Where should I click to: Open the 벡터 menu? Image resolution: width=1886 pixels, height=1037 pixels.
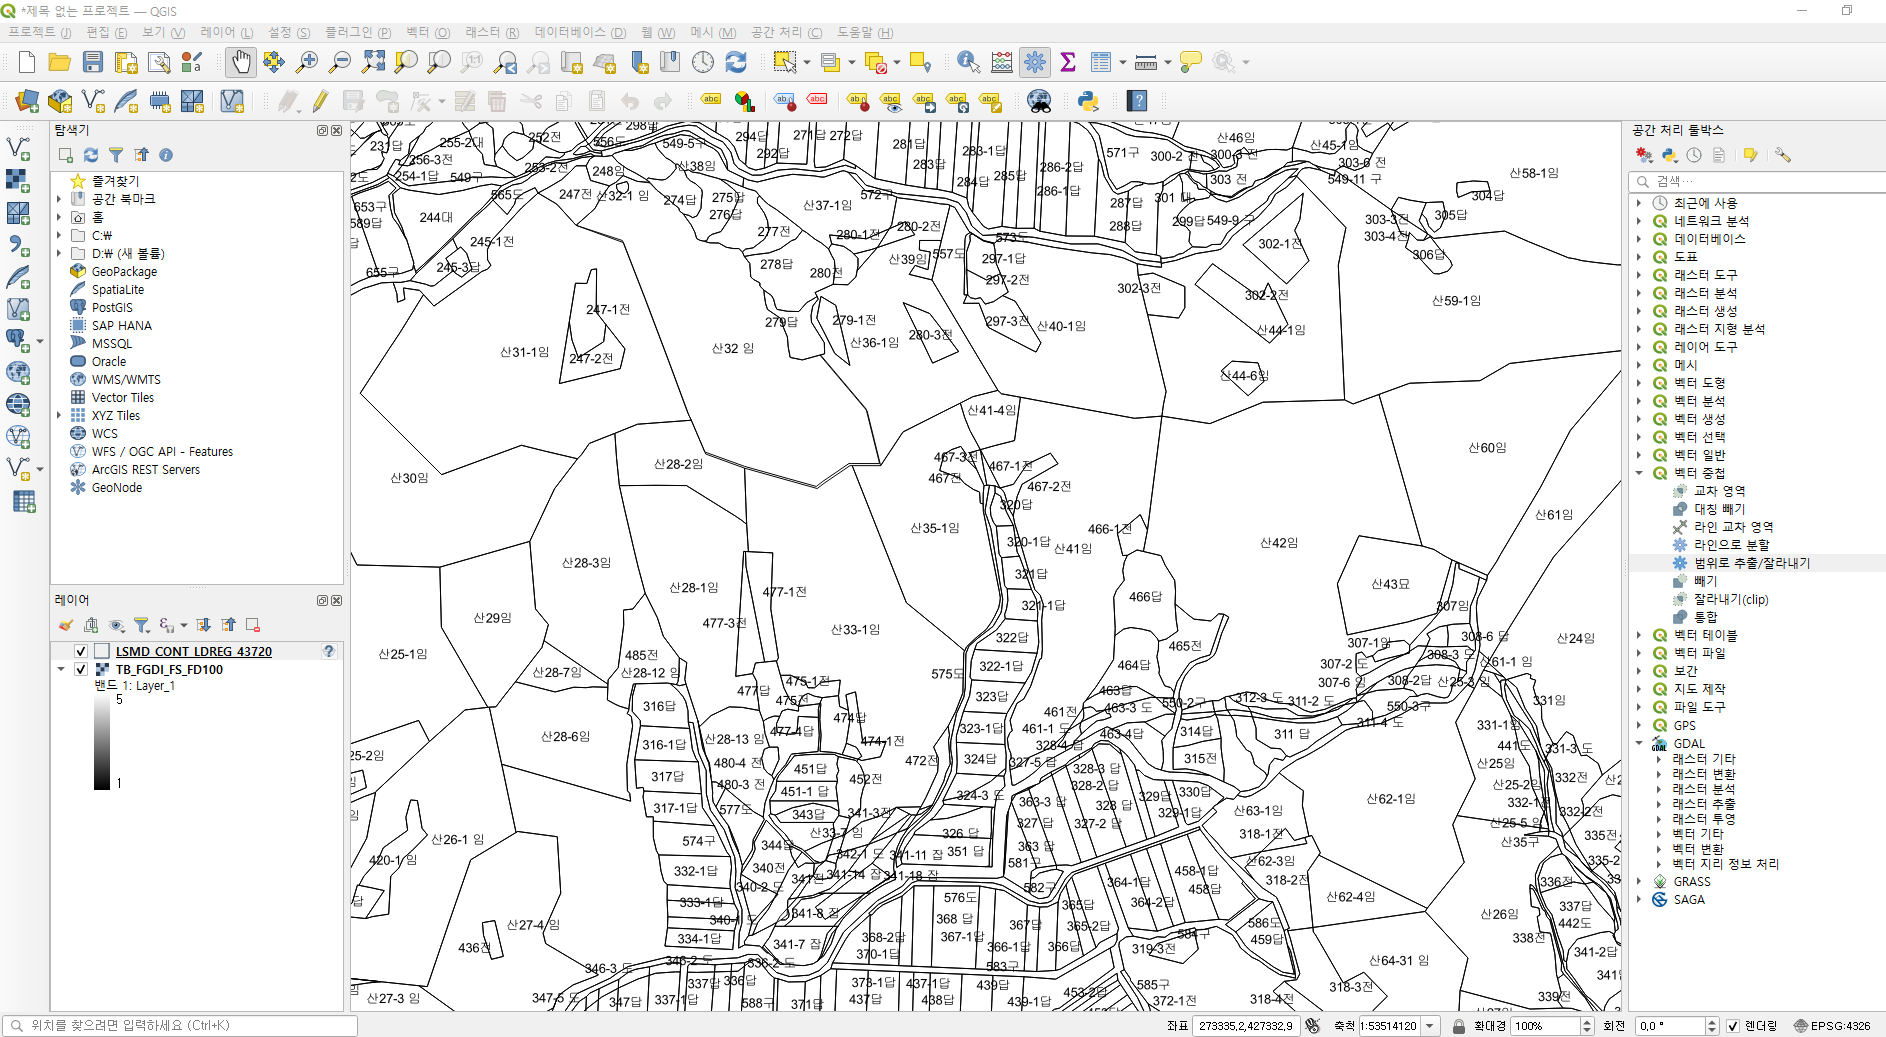(x=428, y=33)
